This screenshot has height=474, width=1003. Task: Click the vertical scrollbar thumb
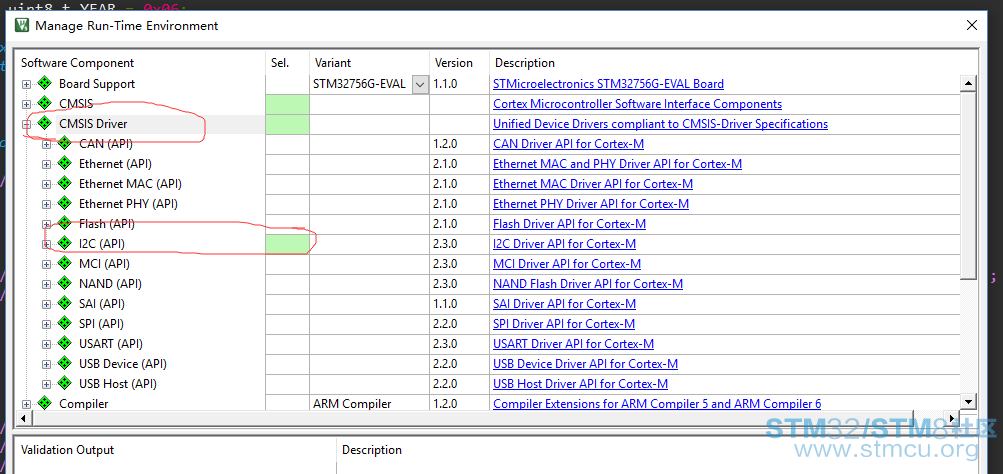968,184
